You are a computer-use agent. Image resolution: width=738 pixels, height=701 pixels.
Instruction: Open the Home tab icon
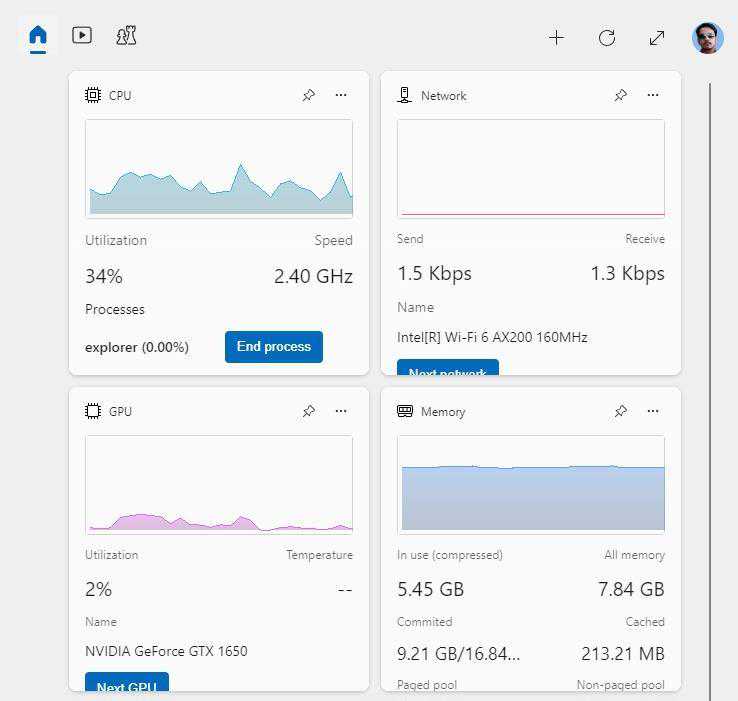(x=38, y=36)
